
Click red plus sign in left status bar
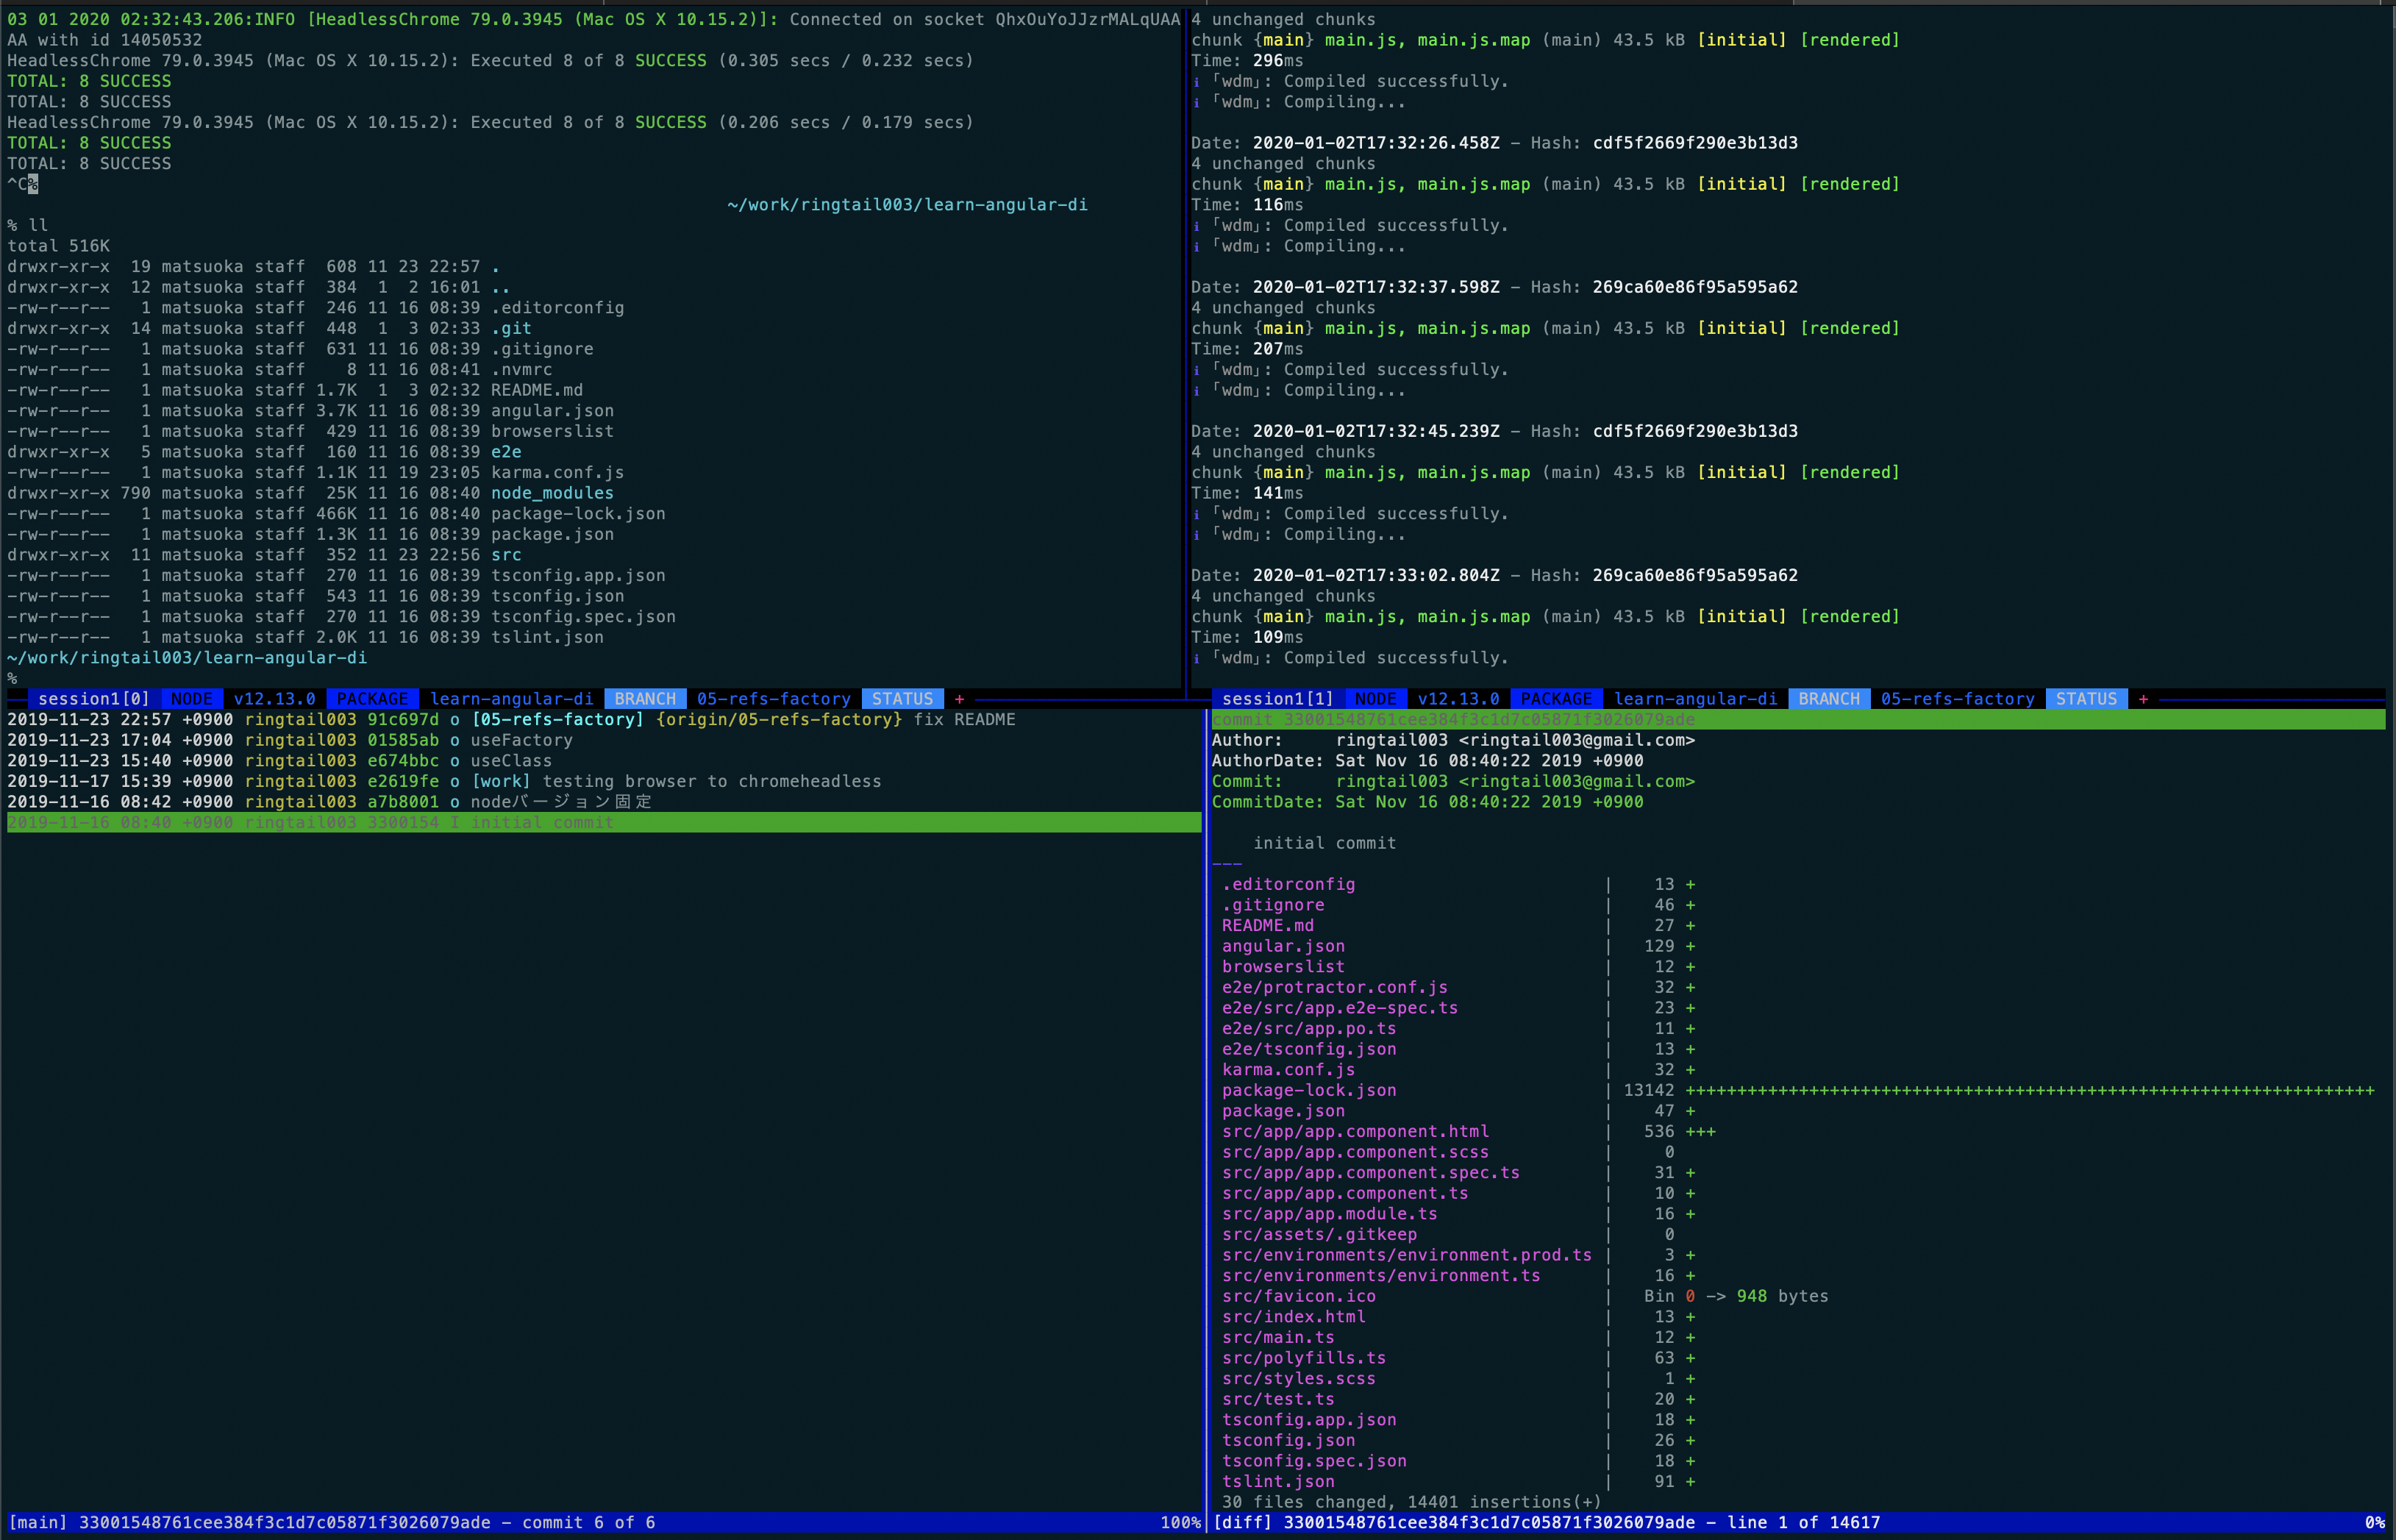coord(959,699)
